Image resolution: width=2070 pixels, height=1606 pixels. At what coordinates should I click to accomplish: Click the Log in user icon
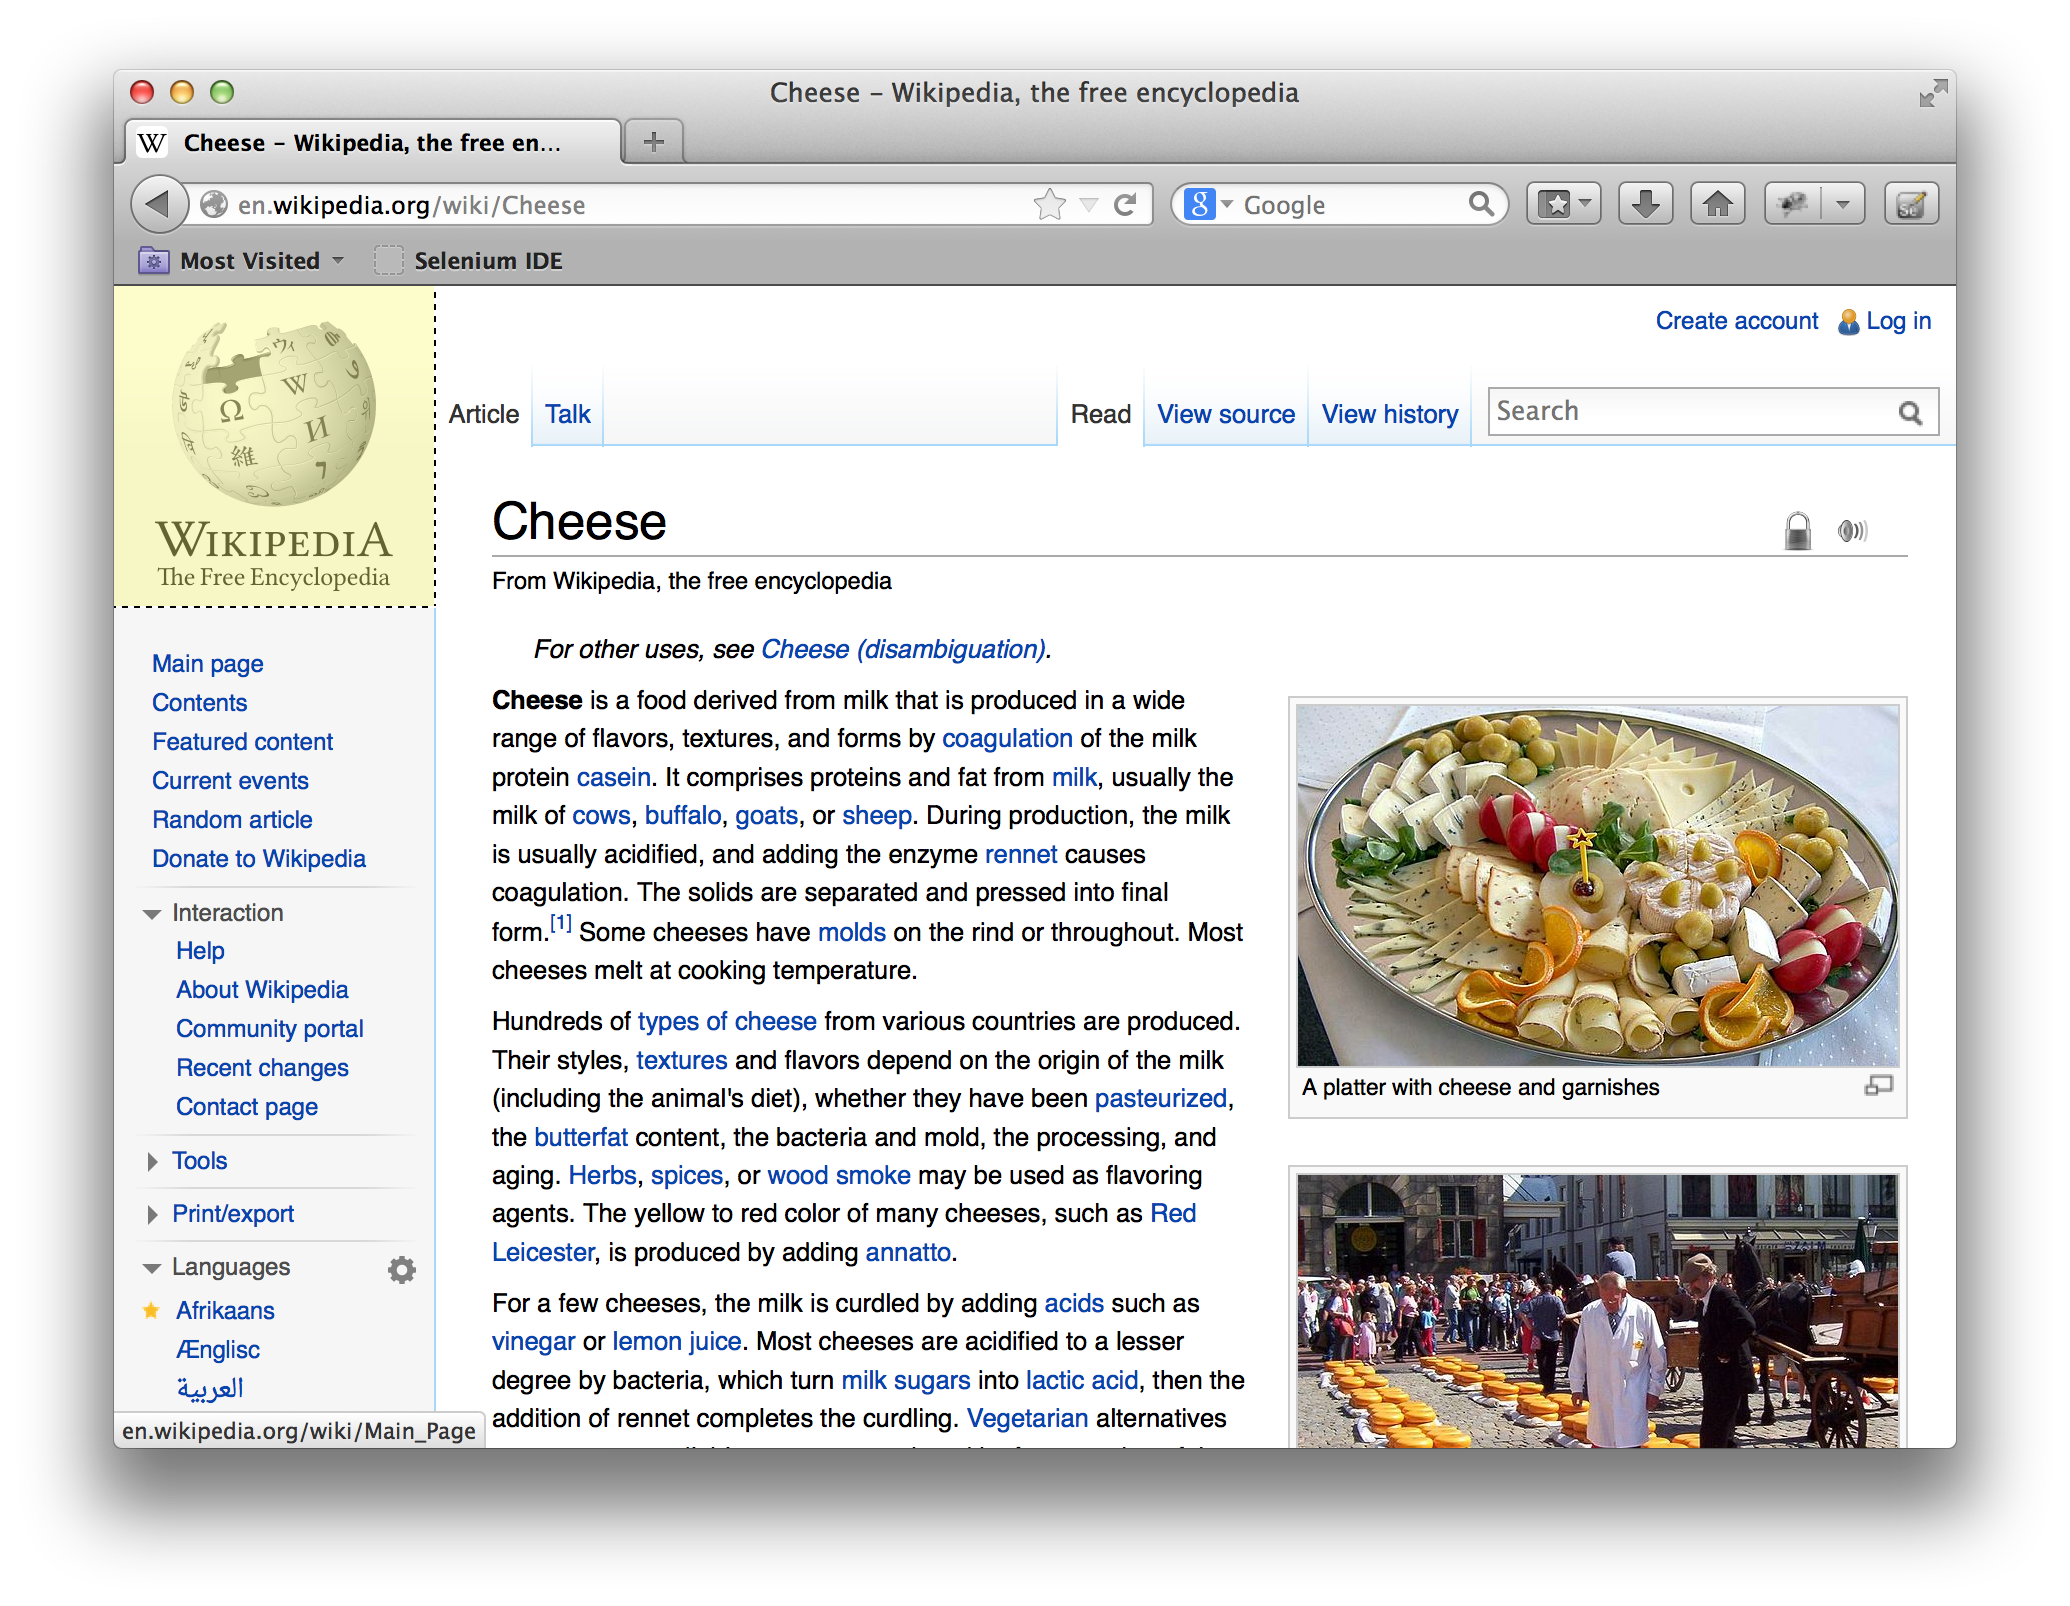tap(1848, 321)
